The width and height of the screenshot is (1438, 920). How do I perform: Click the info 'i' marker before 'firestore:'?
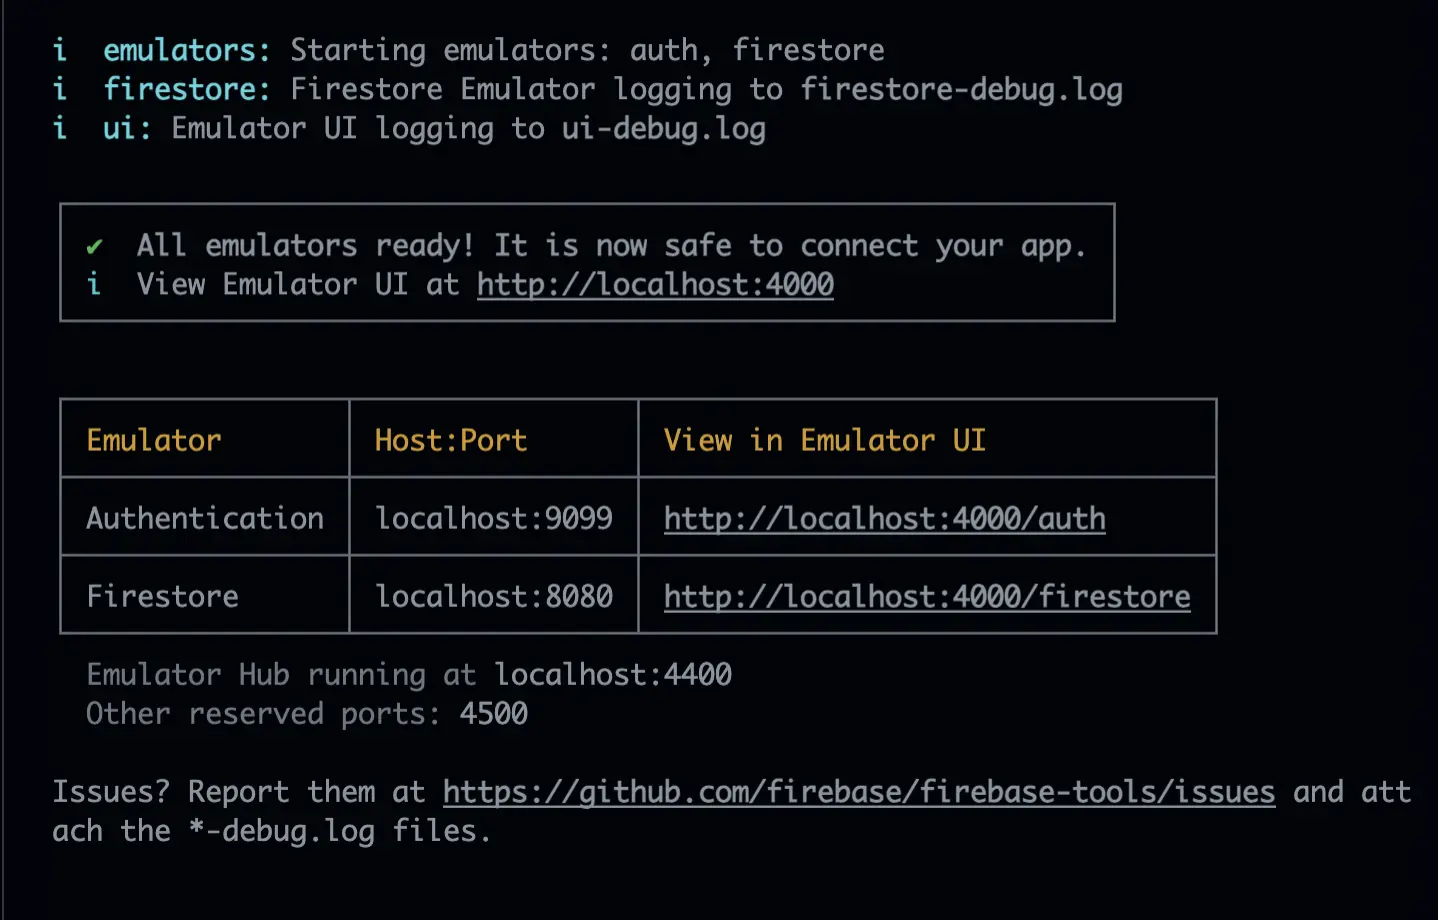click(x=60, y=89)
